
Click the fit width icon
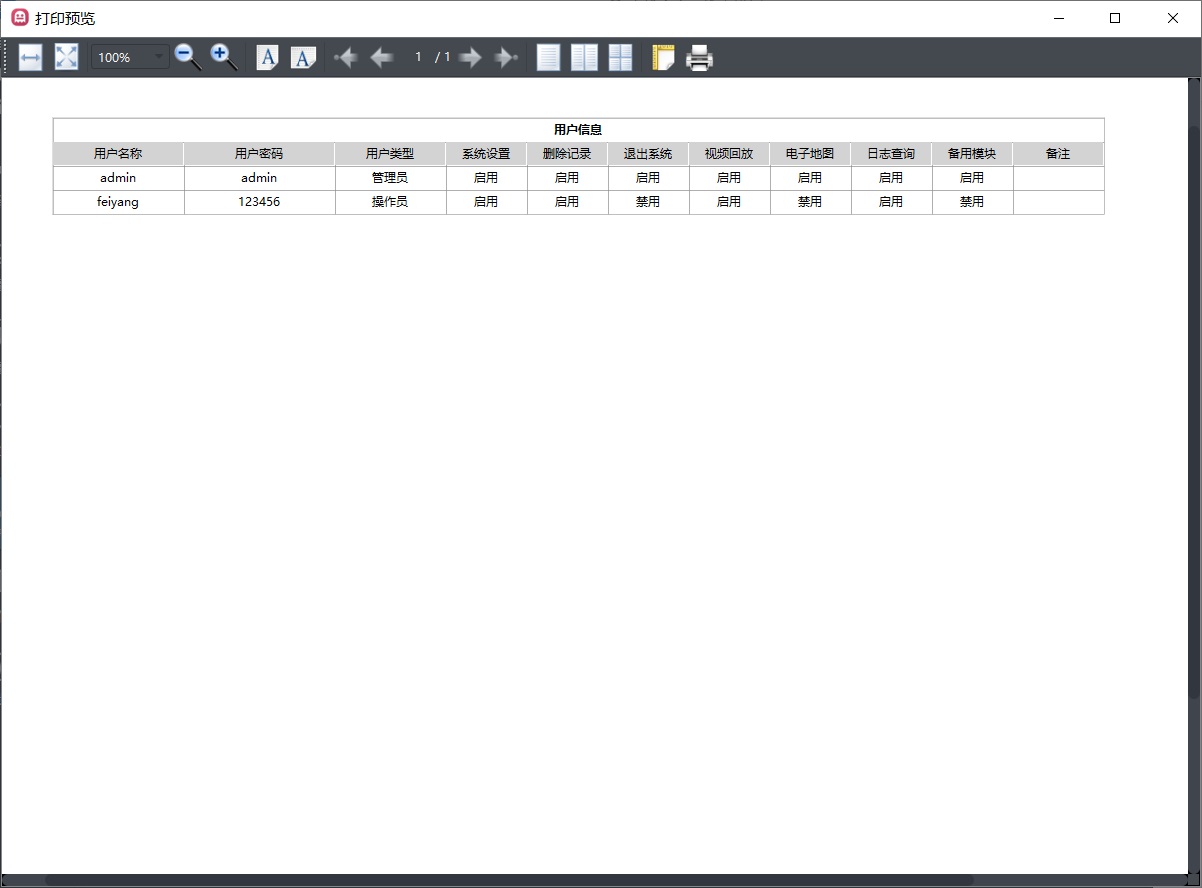(x=30, y=58)
